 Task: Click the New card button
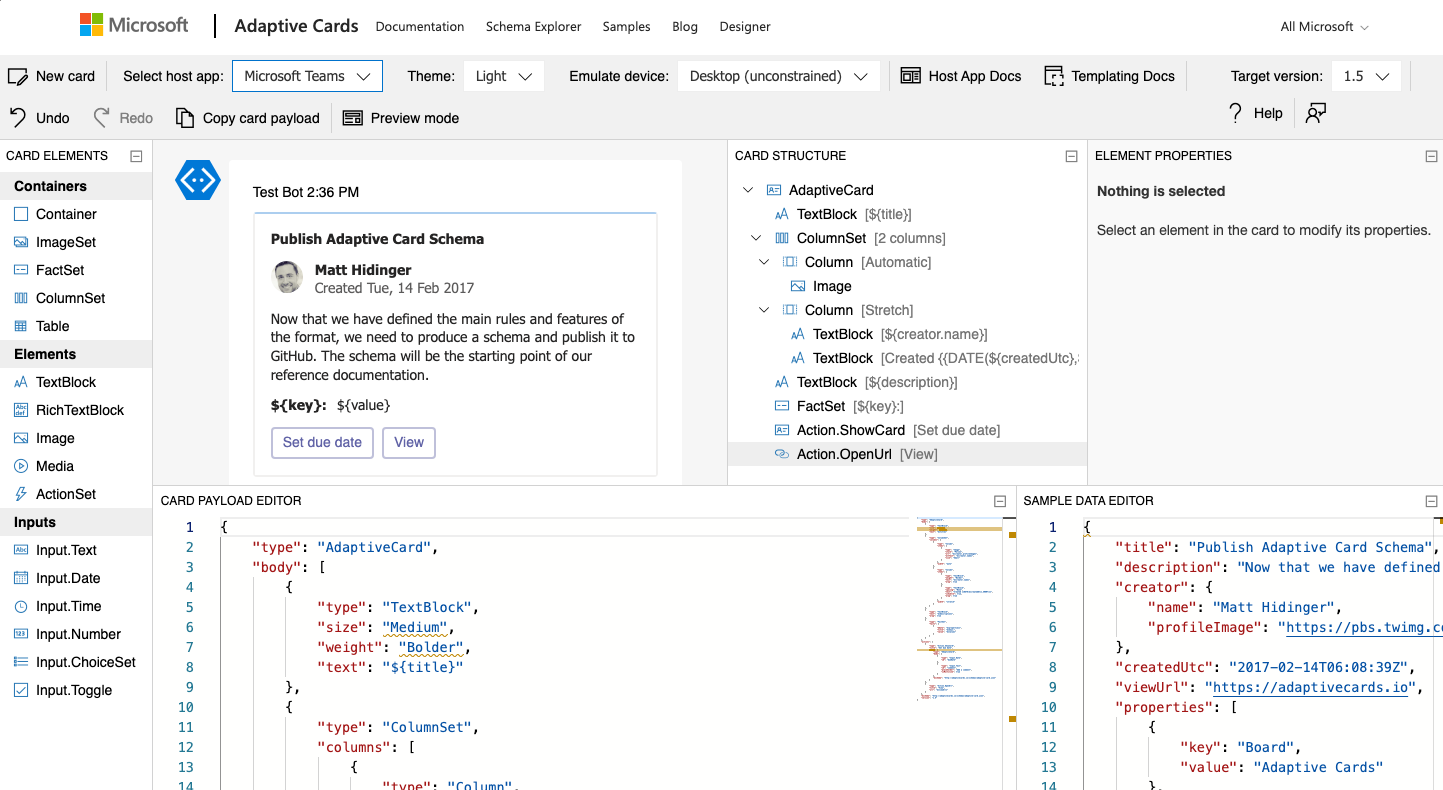pyautogui.click(x=52, y=76)
